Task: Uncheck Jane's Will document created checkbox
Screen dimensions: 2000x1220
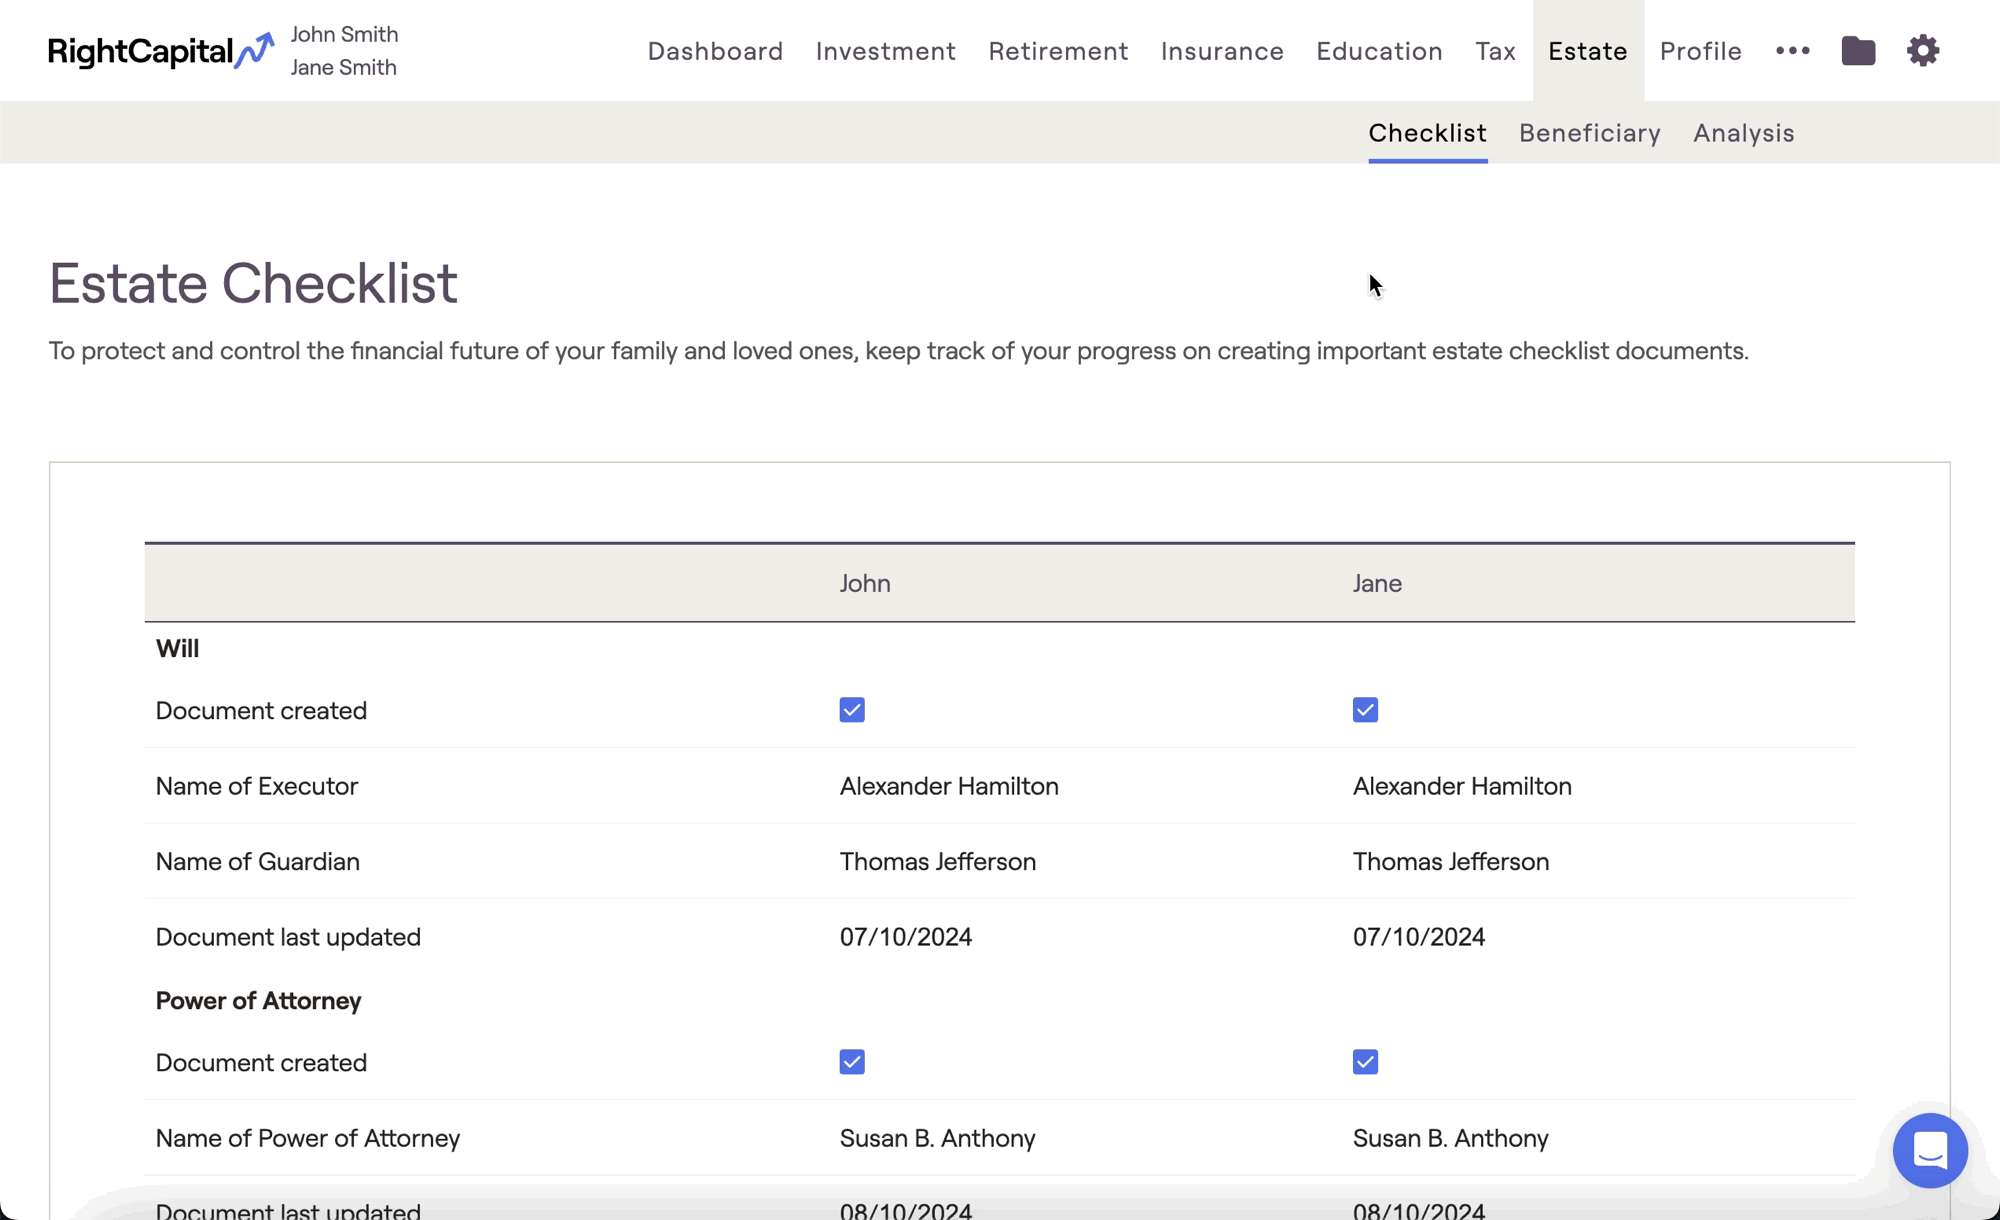Action: pyautogui.click(x=1365, y=710)
